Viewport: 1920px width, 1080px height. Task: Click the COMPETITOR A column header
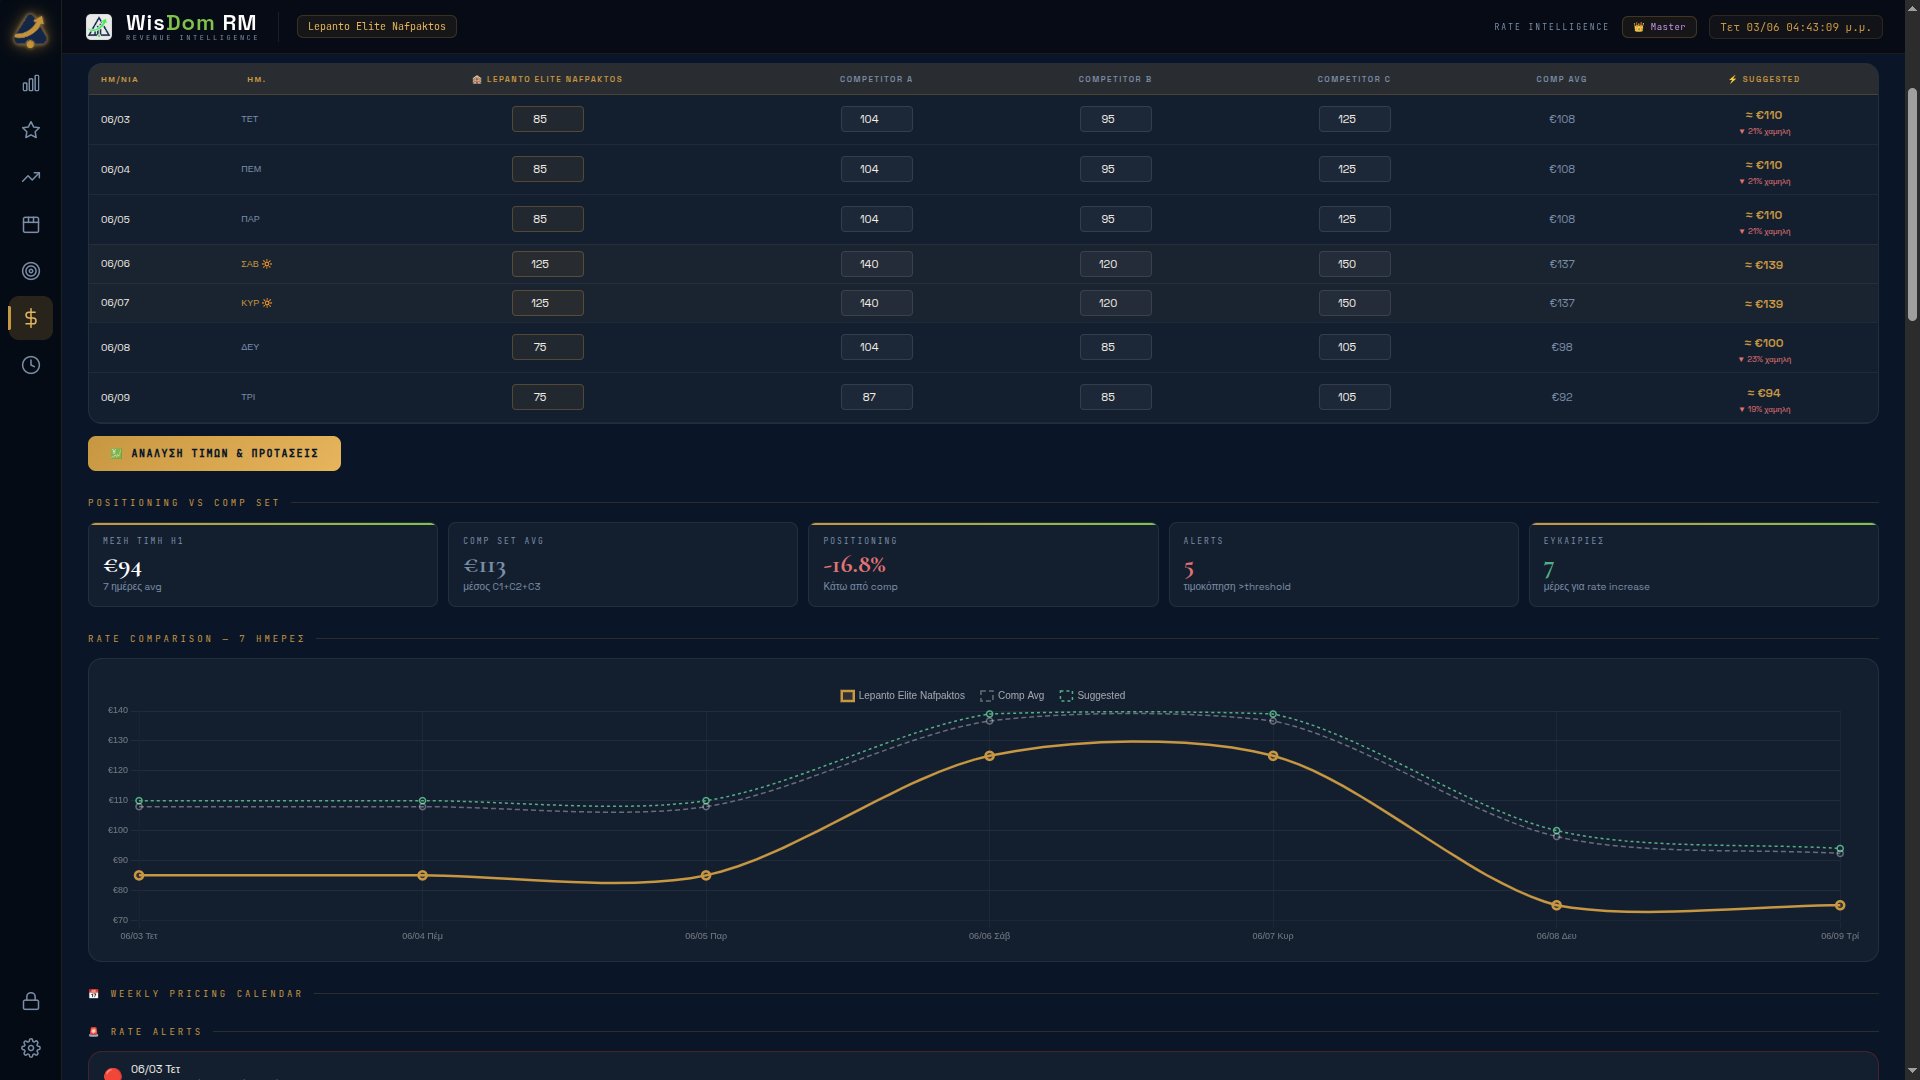coord(876,79)
